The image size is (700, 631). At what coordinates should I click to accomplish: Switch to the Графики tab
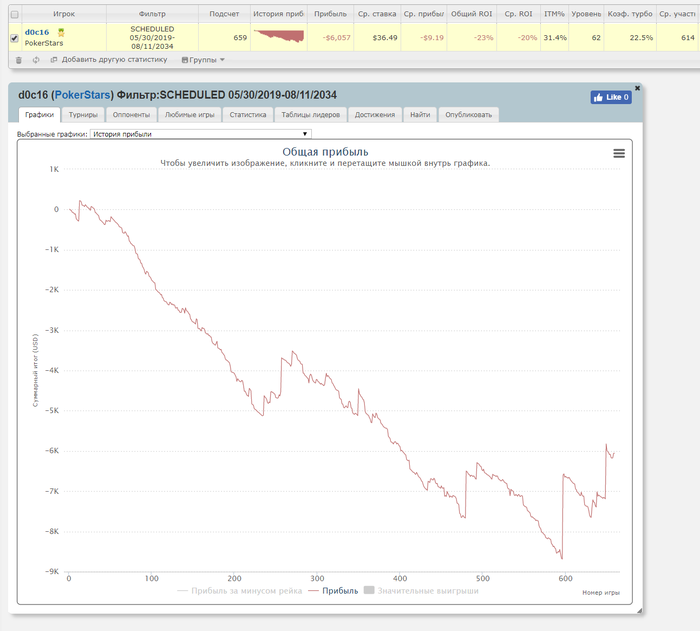(39, 115)
